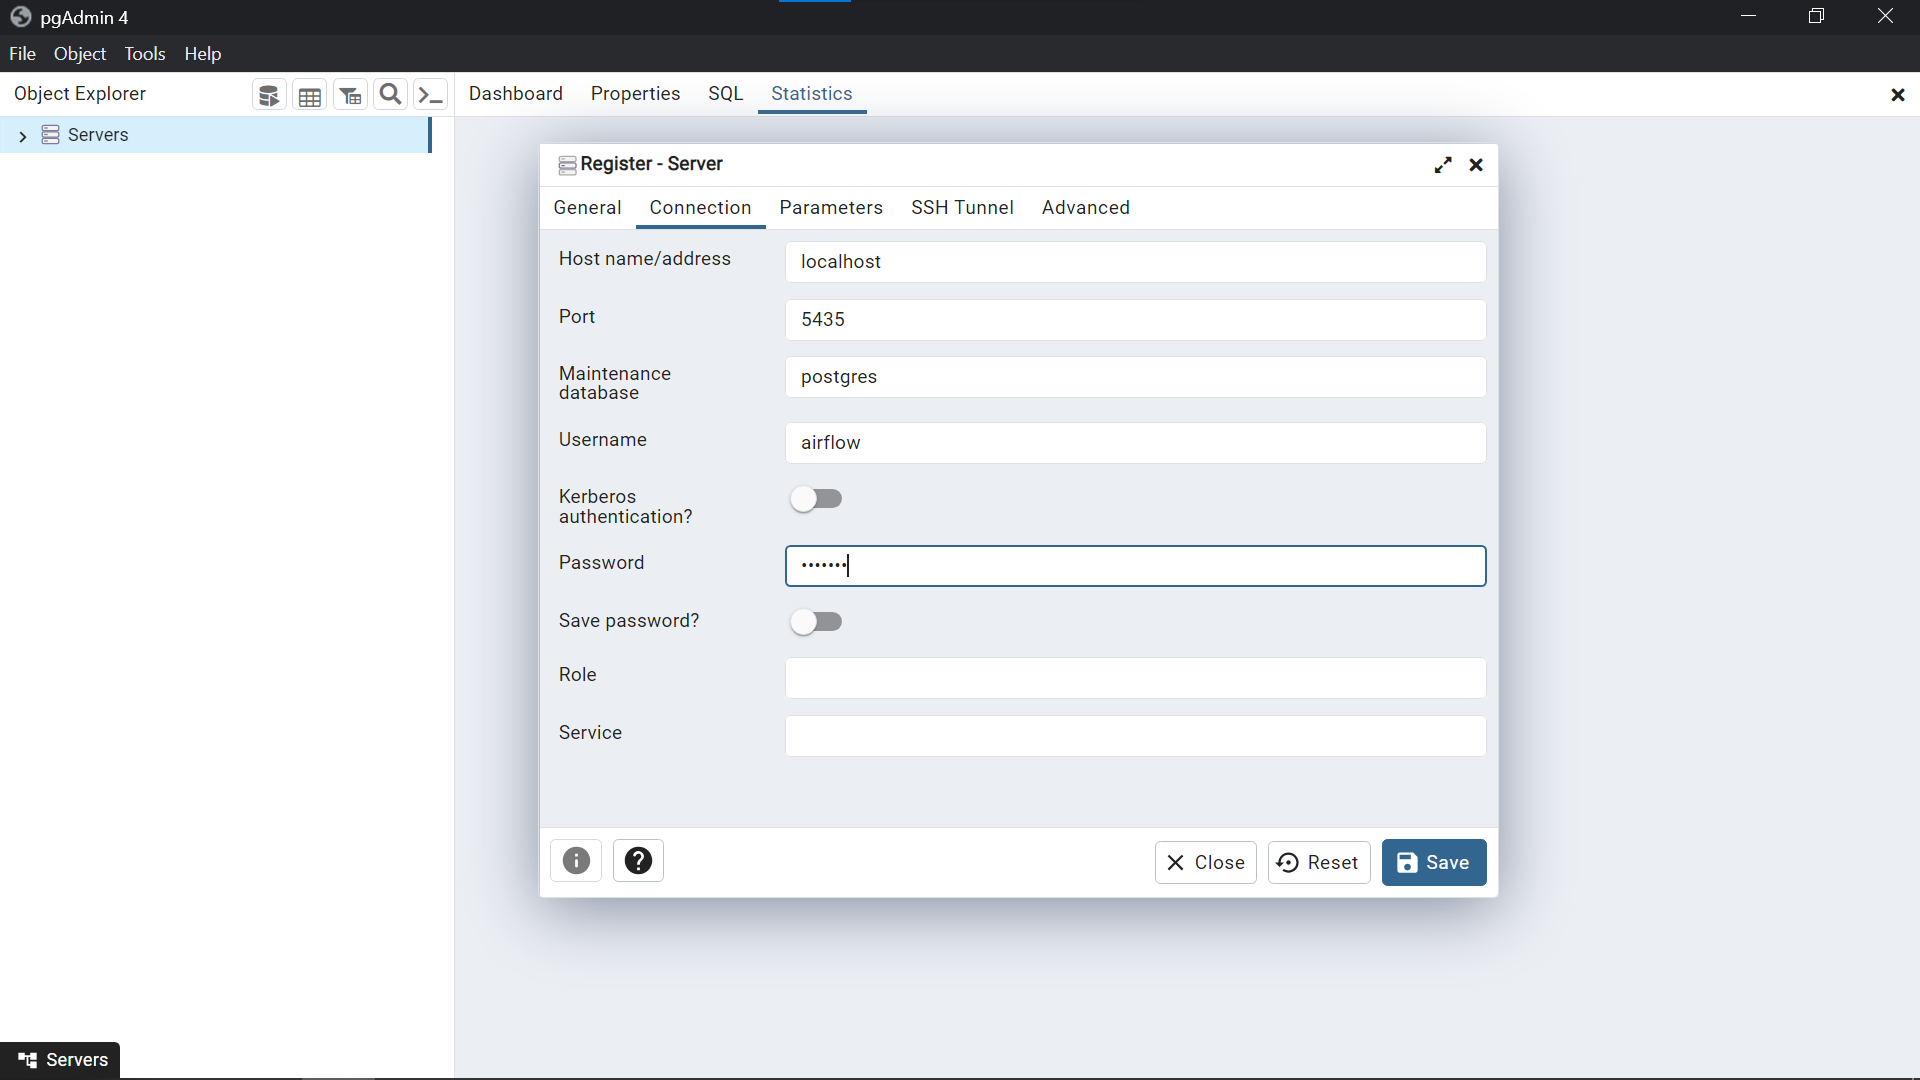Open Search Objects magnifier icon
Viewport: 1920px width, 1080px height.
391,95
